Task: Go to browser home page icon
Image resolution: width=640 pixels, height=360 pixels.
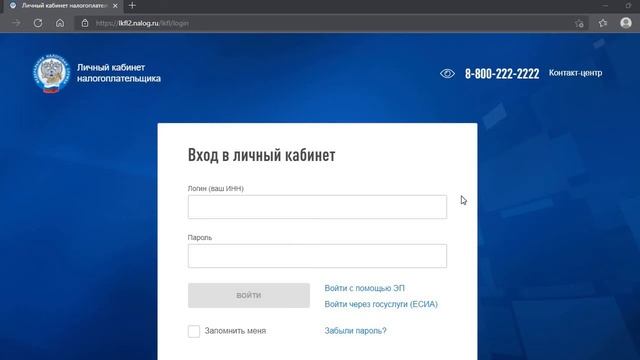Action: tap(60, 23)
